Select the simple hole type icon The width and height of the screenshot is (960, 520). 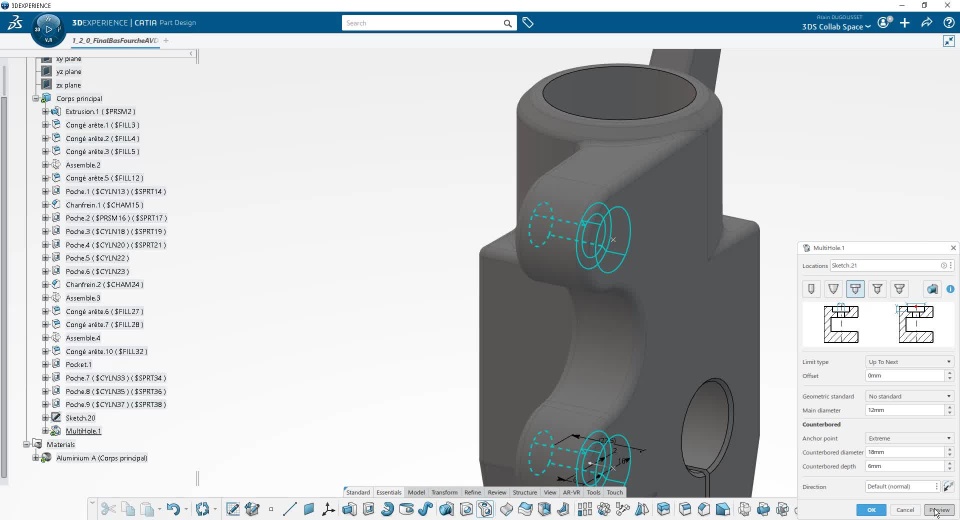coord(811,288)
